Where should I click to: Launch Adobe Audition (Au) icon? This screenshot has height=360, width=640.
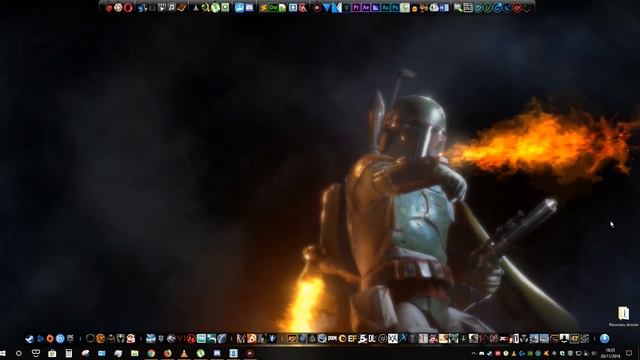pos(385,7)
